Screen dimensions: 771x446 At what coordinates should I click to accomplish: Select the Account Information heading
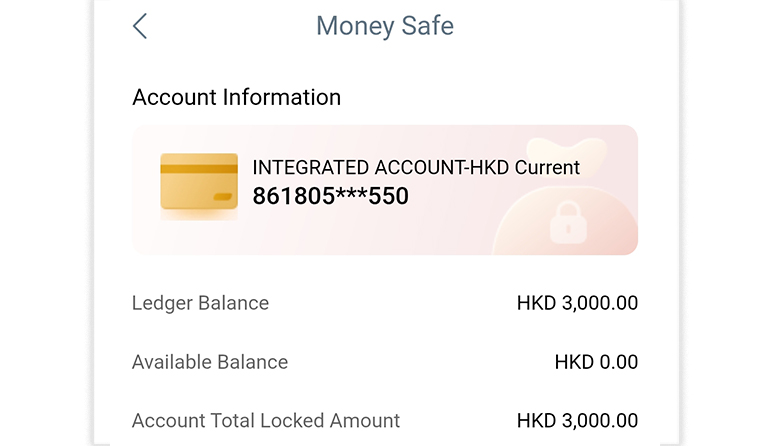click(236, 97)
